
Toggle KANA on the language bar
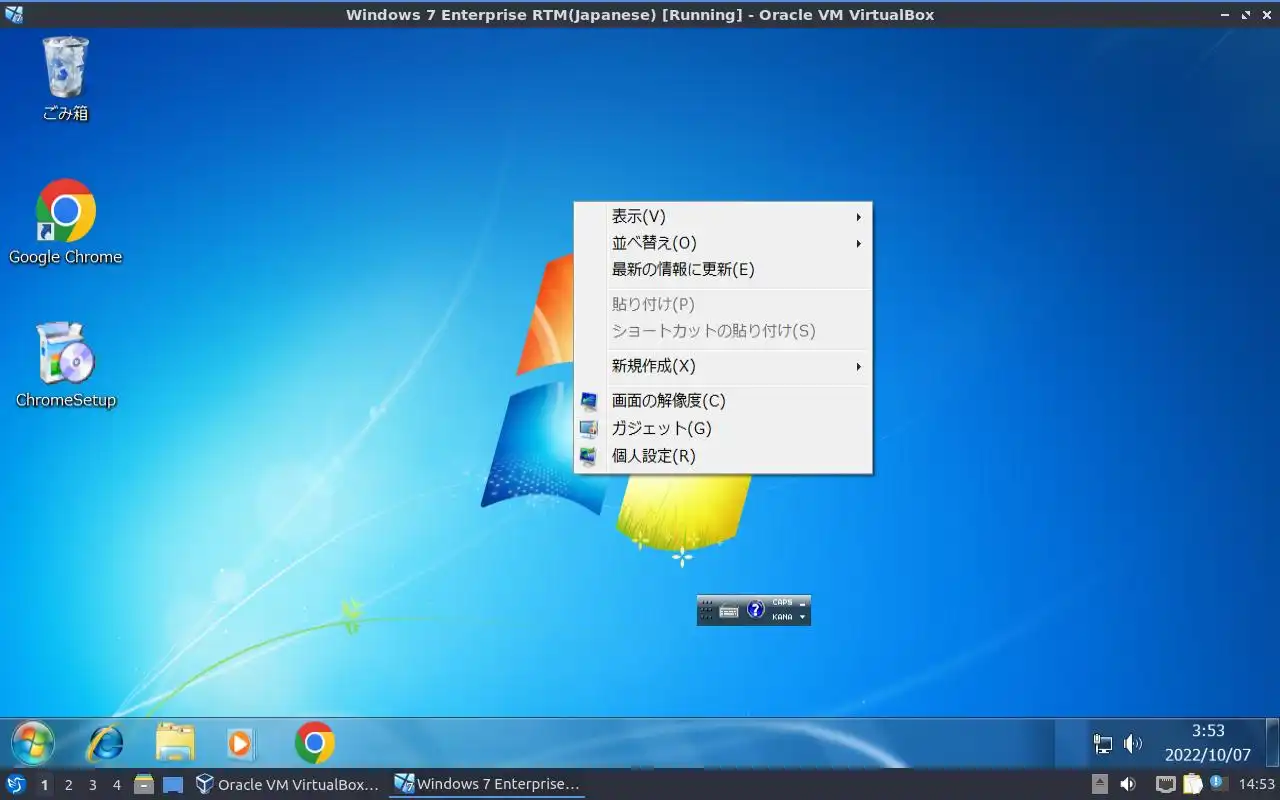(x=782, y=617)
